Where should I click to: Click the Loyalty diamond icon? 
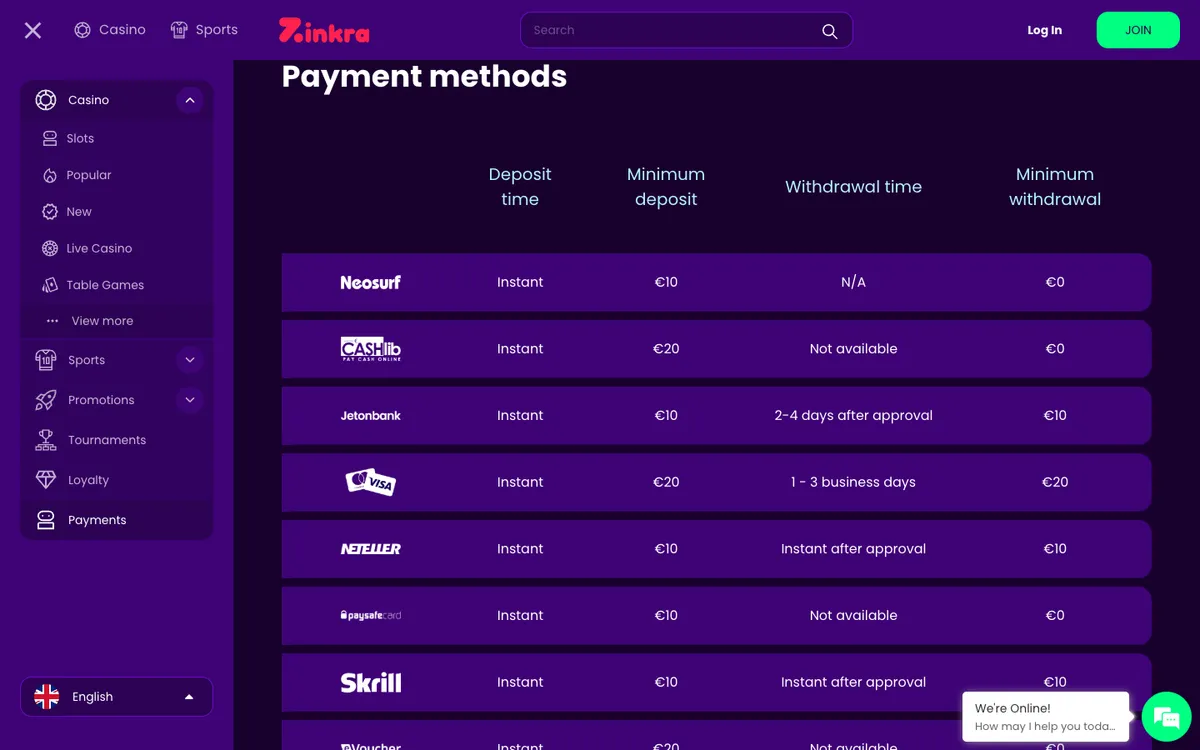tap(46, 480)
